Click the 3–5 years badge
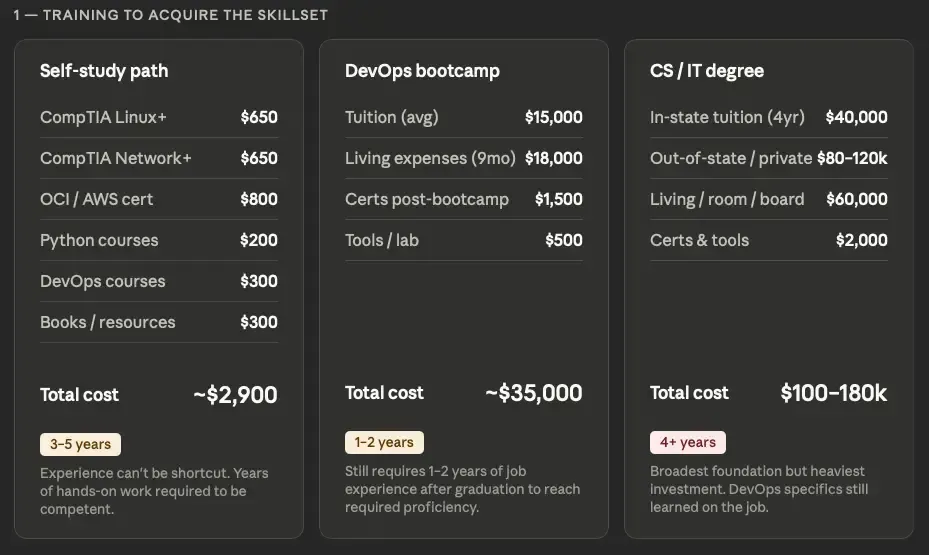929x555 pixels. click(x=80, y=445)
